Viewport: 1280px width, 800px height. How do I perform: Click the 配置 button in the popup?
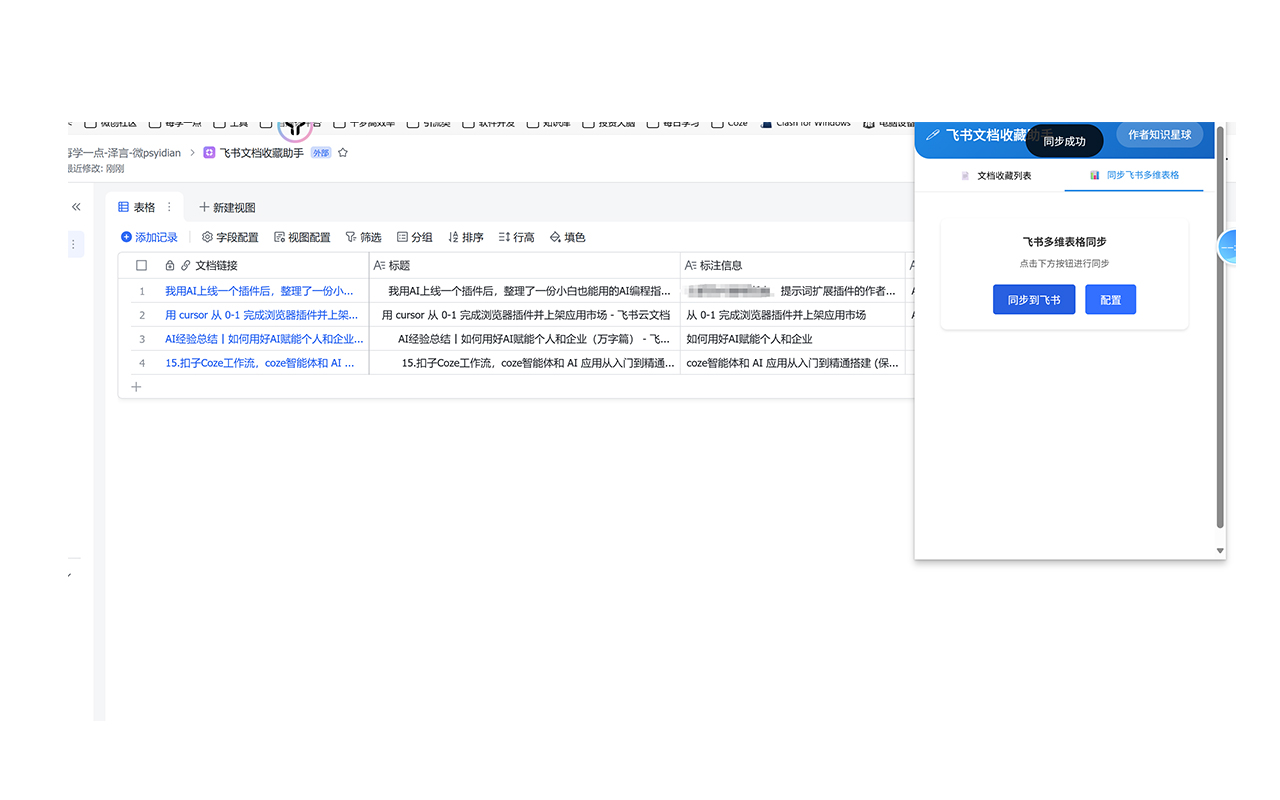1110,299
